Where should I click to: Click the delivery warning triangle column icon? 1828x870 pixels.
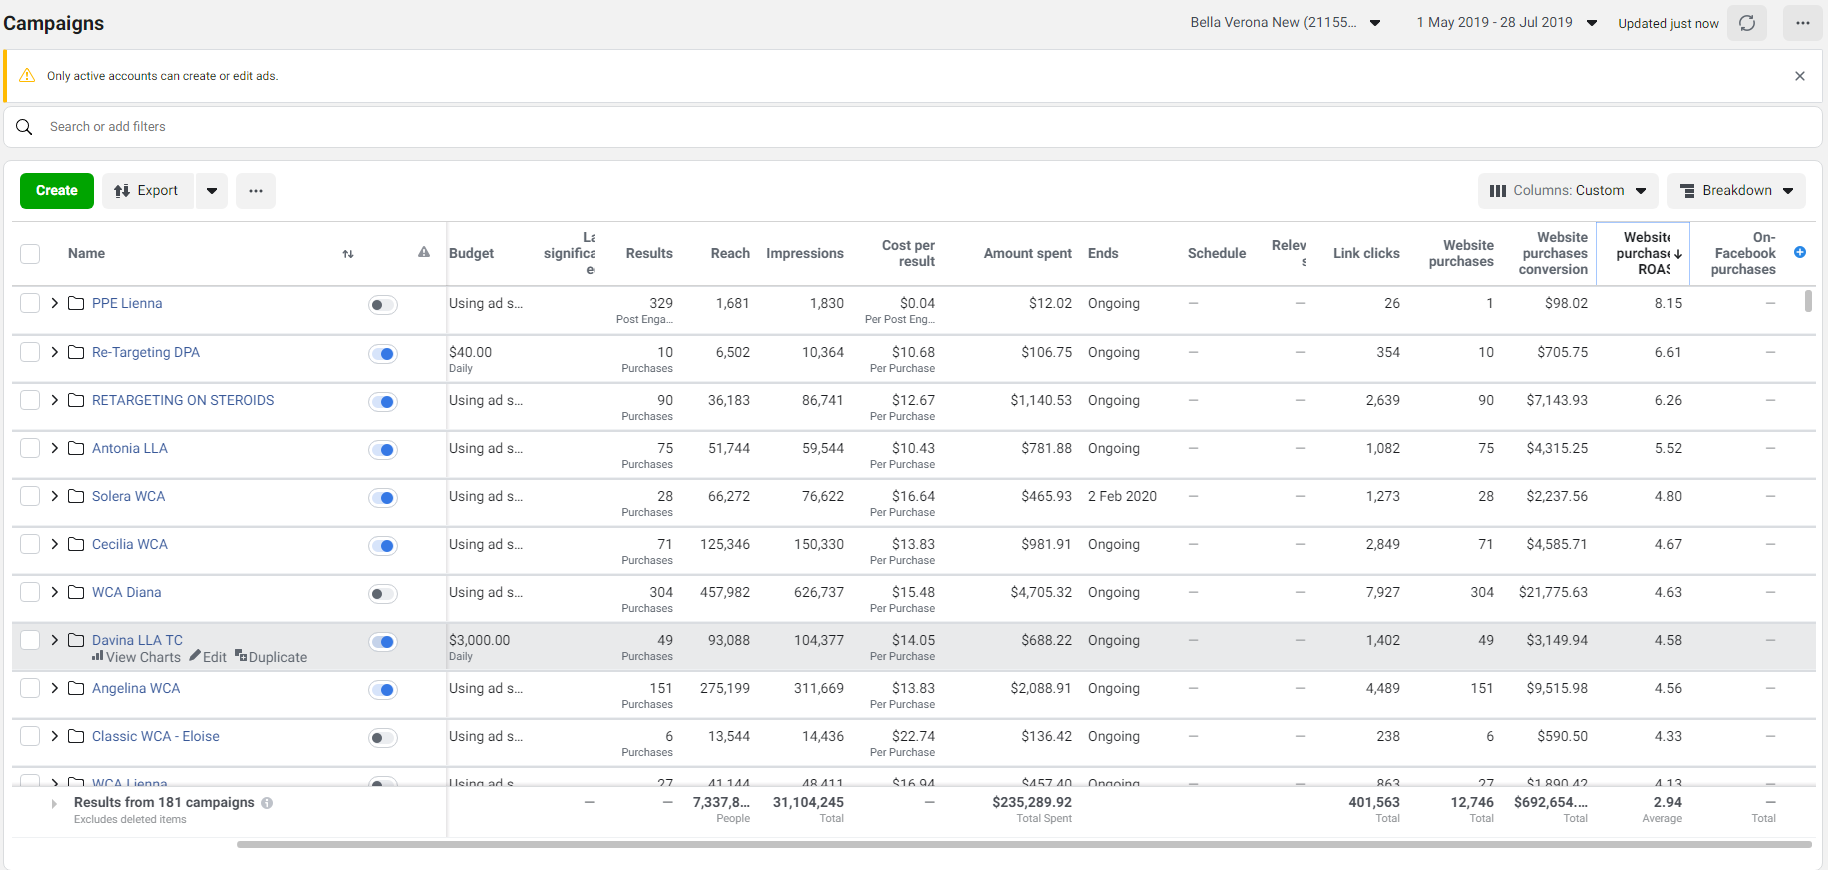click(424, 252)
